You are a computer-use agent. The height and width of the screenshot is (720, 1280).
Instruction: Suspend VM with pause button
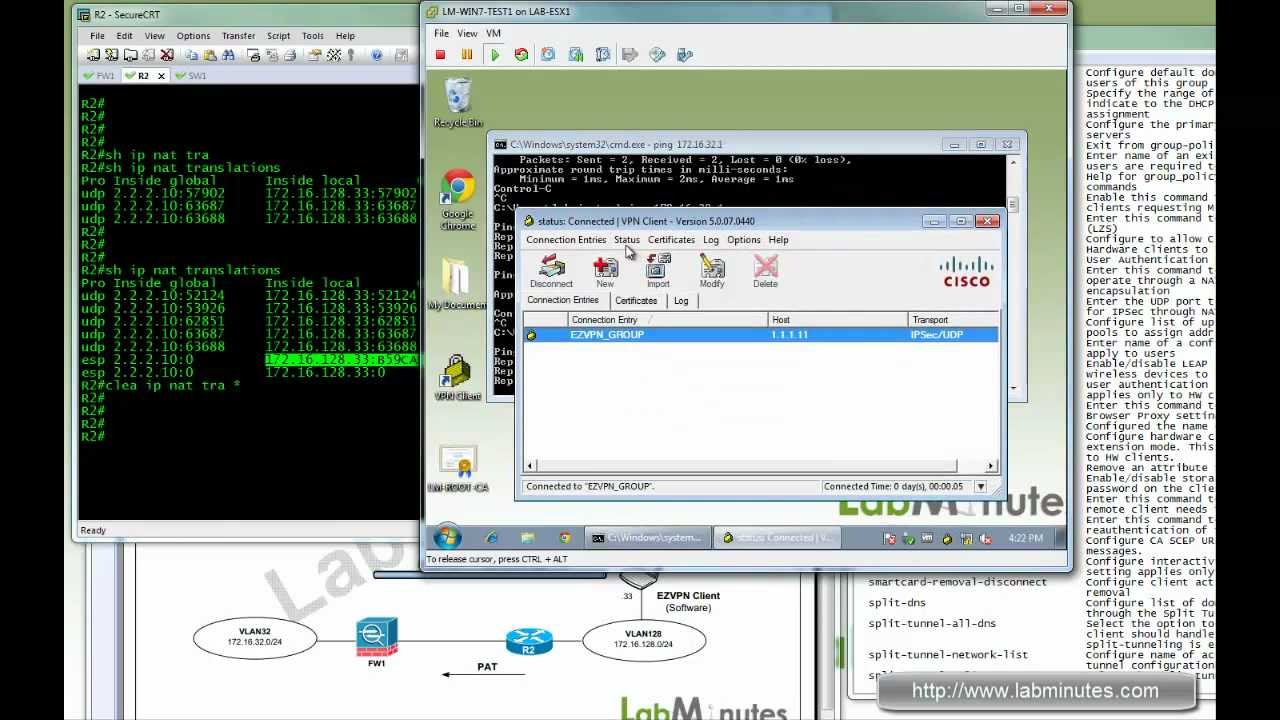tap(467, 55)
